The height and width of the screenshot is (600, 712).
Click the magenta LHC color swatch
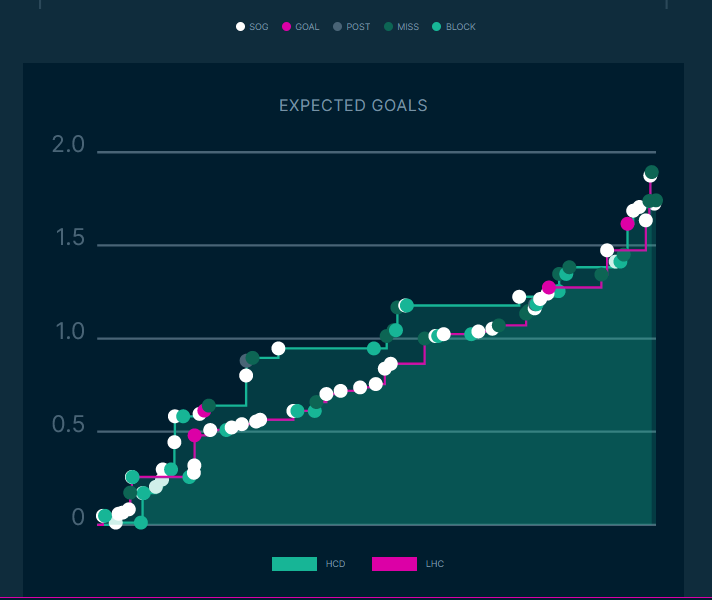[394, 564]
